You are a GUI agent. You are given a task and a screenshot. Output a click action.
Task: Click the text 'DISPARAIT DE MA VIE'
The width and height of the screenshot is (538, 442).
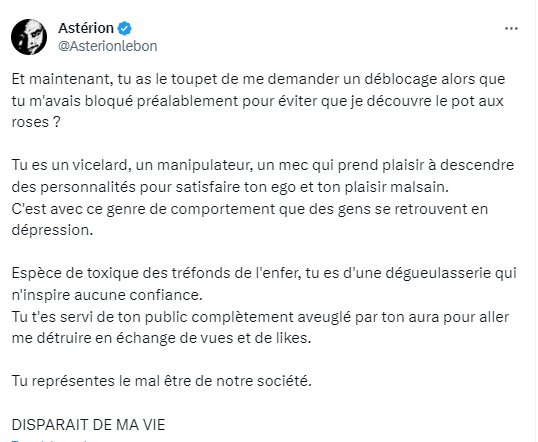point(89,425)
